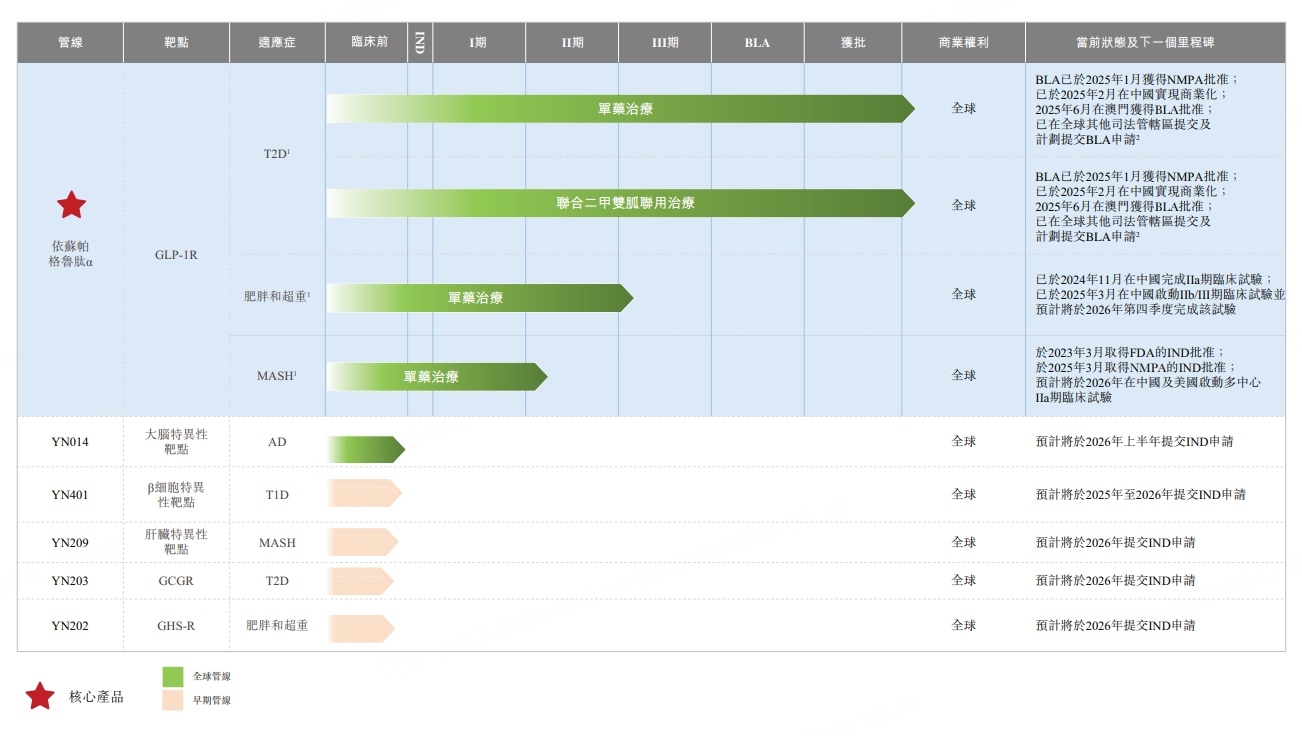Select the YN401 pipeline cell
Viewport: 1302px width, 736px height.
coord(70,494)
